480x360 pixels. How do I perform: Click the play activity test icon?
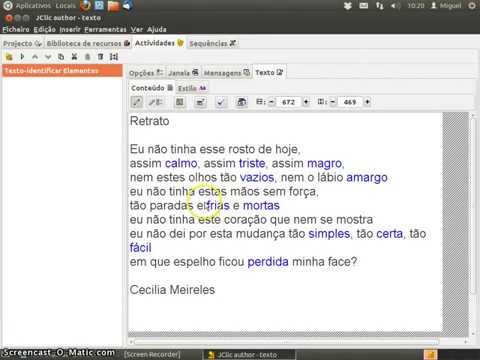click(22, 57)
